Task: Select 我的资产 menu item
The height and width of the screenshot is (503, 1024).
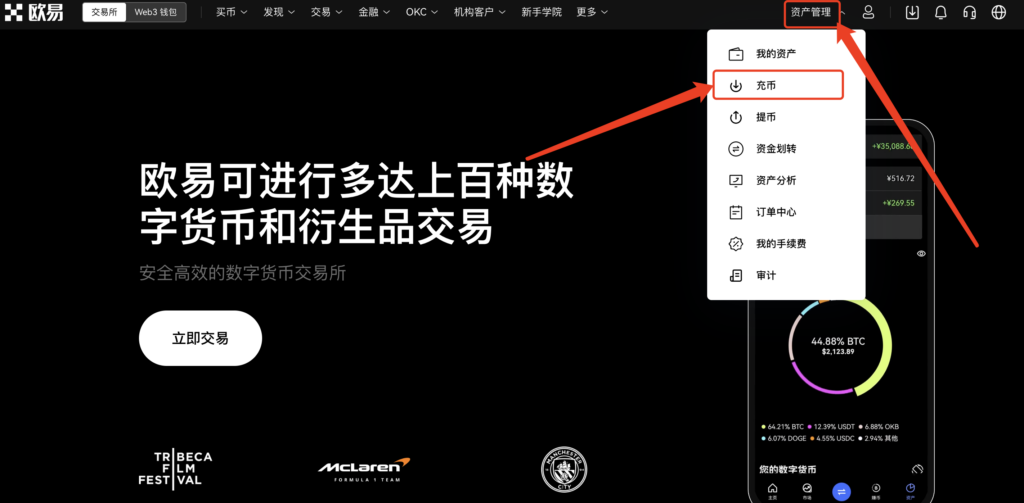Action: (x=786, y=54)
